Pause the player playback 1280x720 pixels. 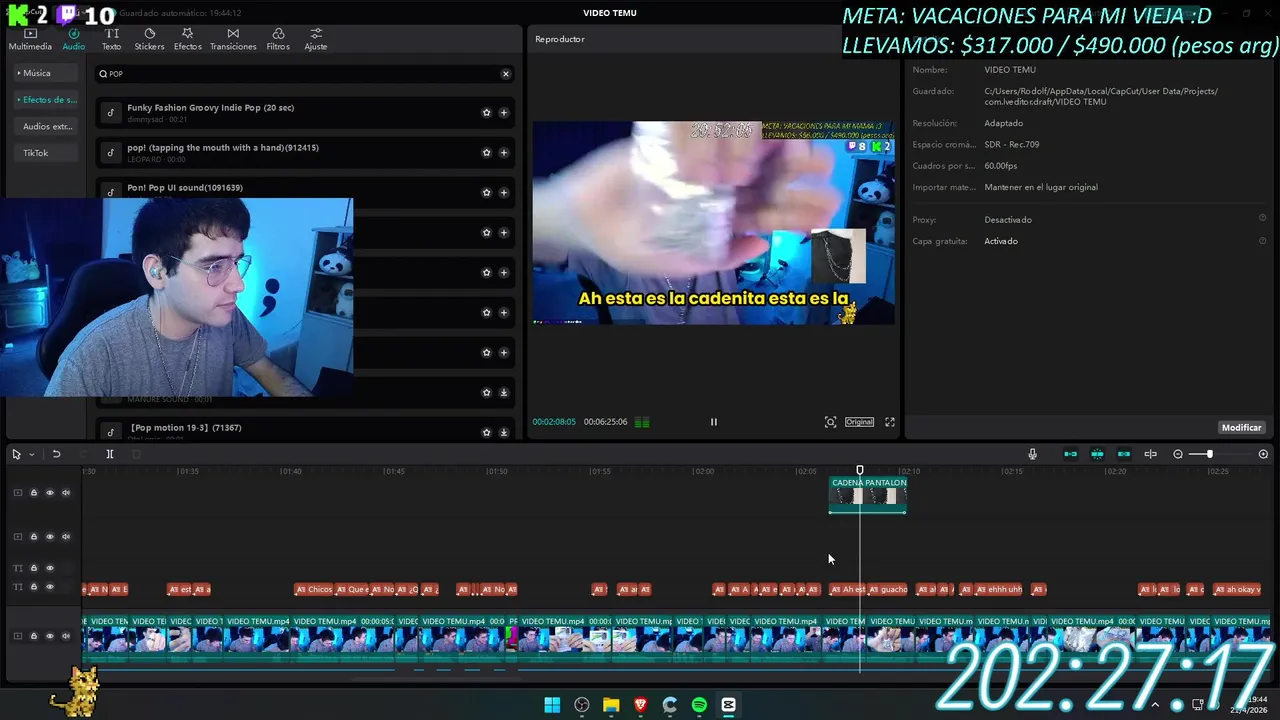coord(713,422)
